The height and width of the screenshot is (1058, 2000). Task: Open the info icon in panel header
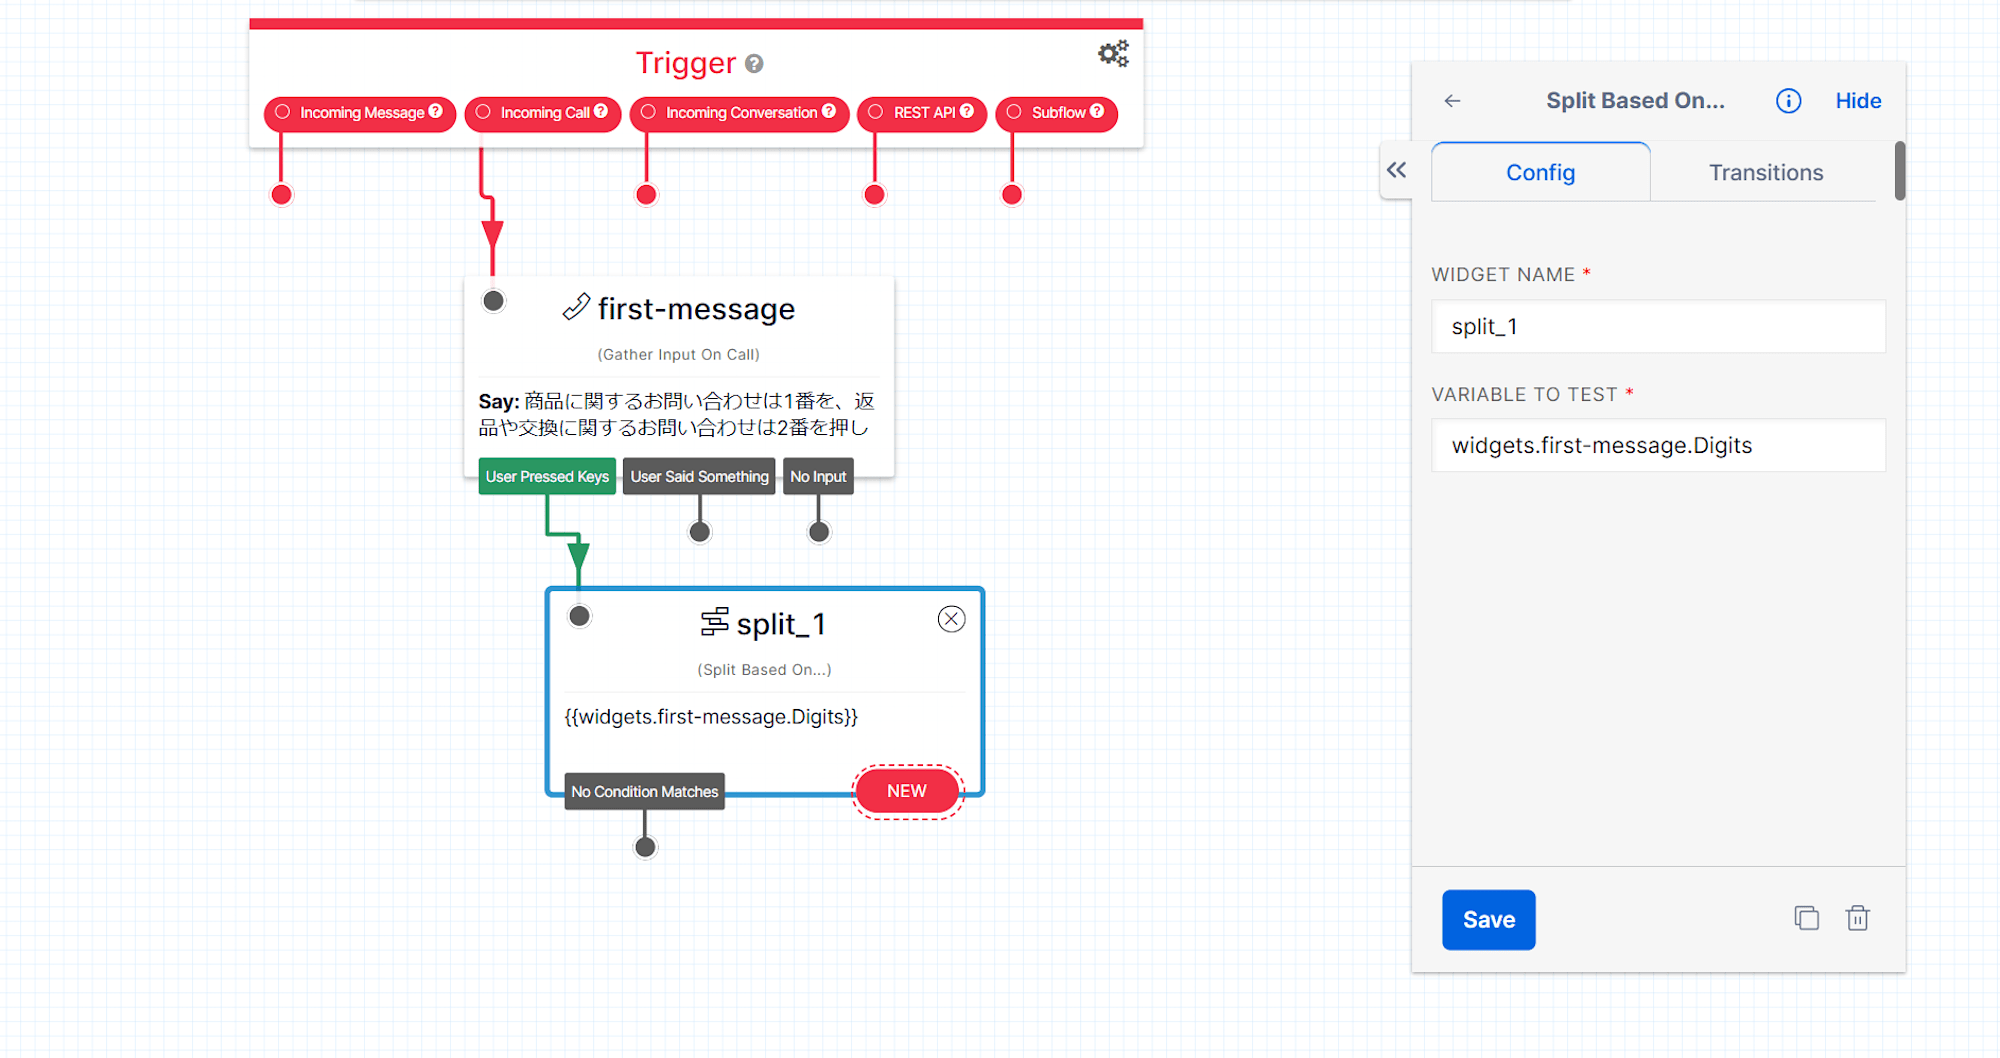(1789, 101)
